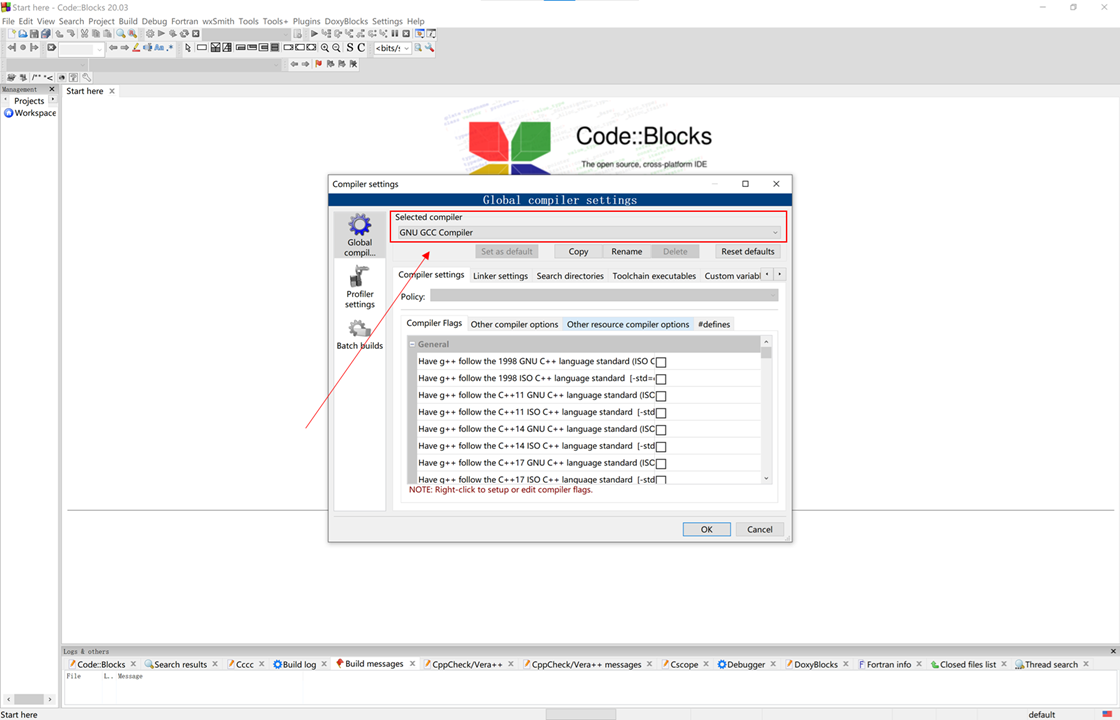Click the Zoom out icon in toolbar

click(x=336, y=48)
